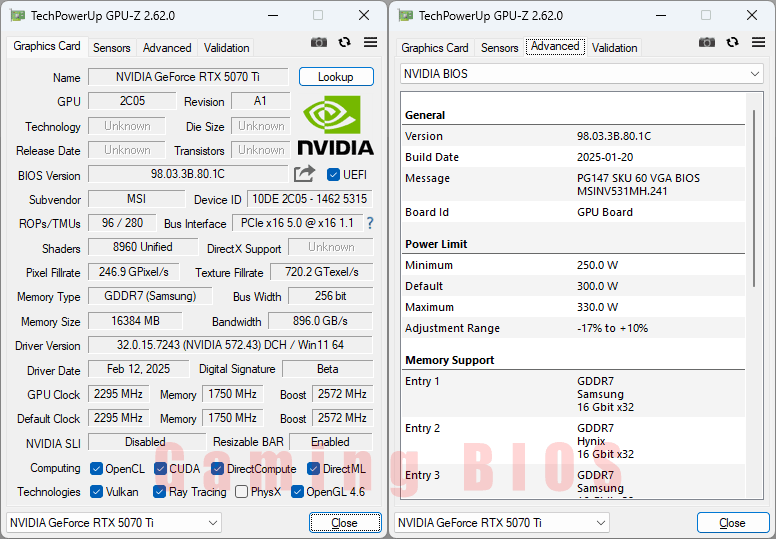Toggle the UEFI checkbox
Image resolution: width=776 pixels, height=539 pixels.
pos(333,175)
